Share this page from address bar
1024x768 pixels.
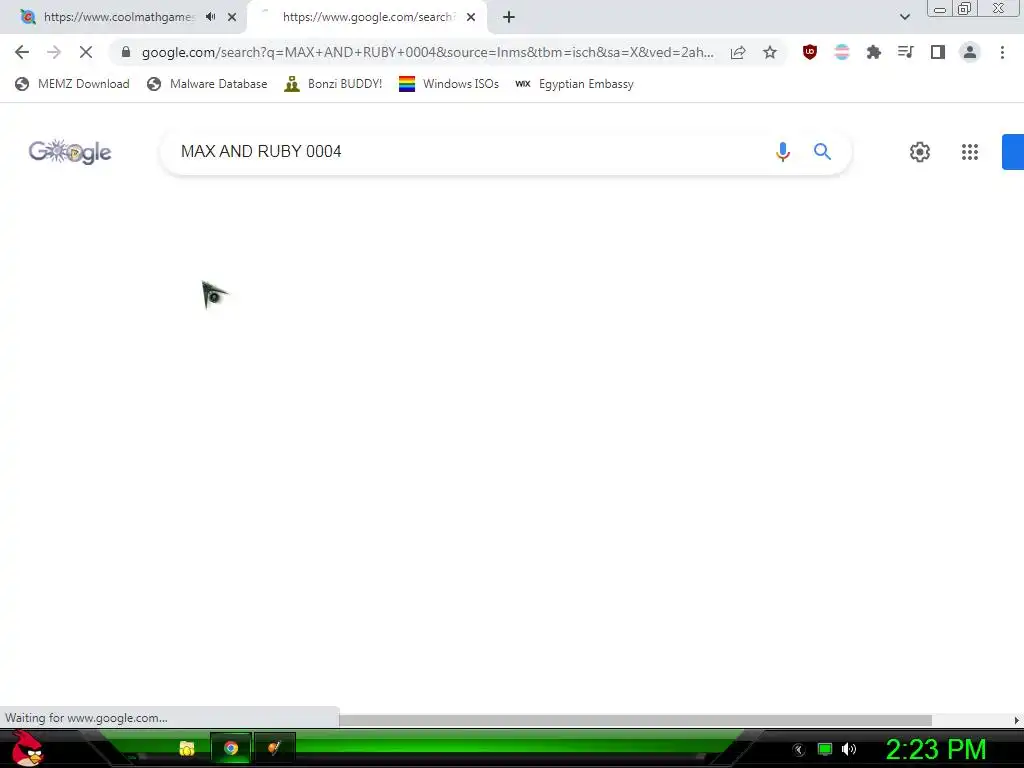(x=738, y=52)
